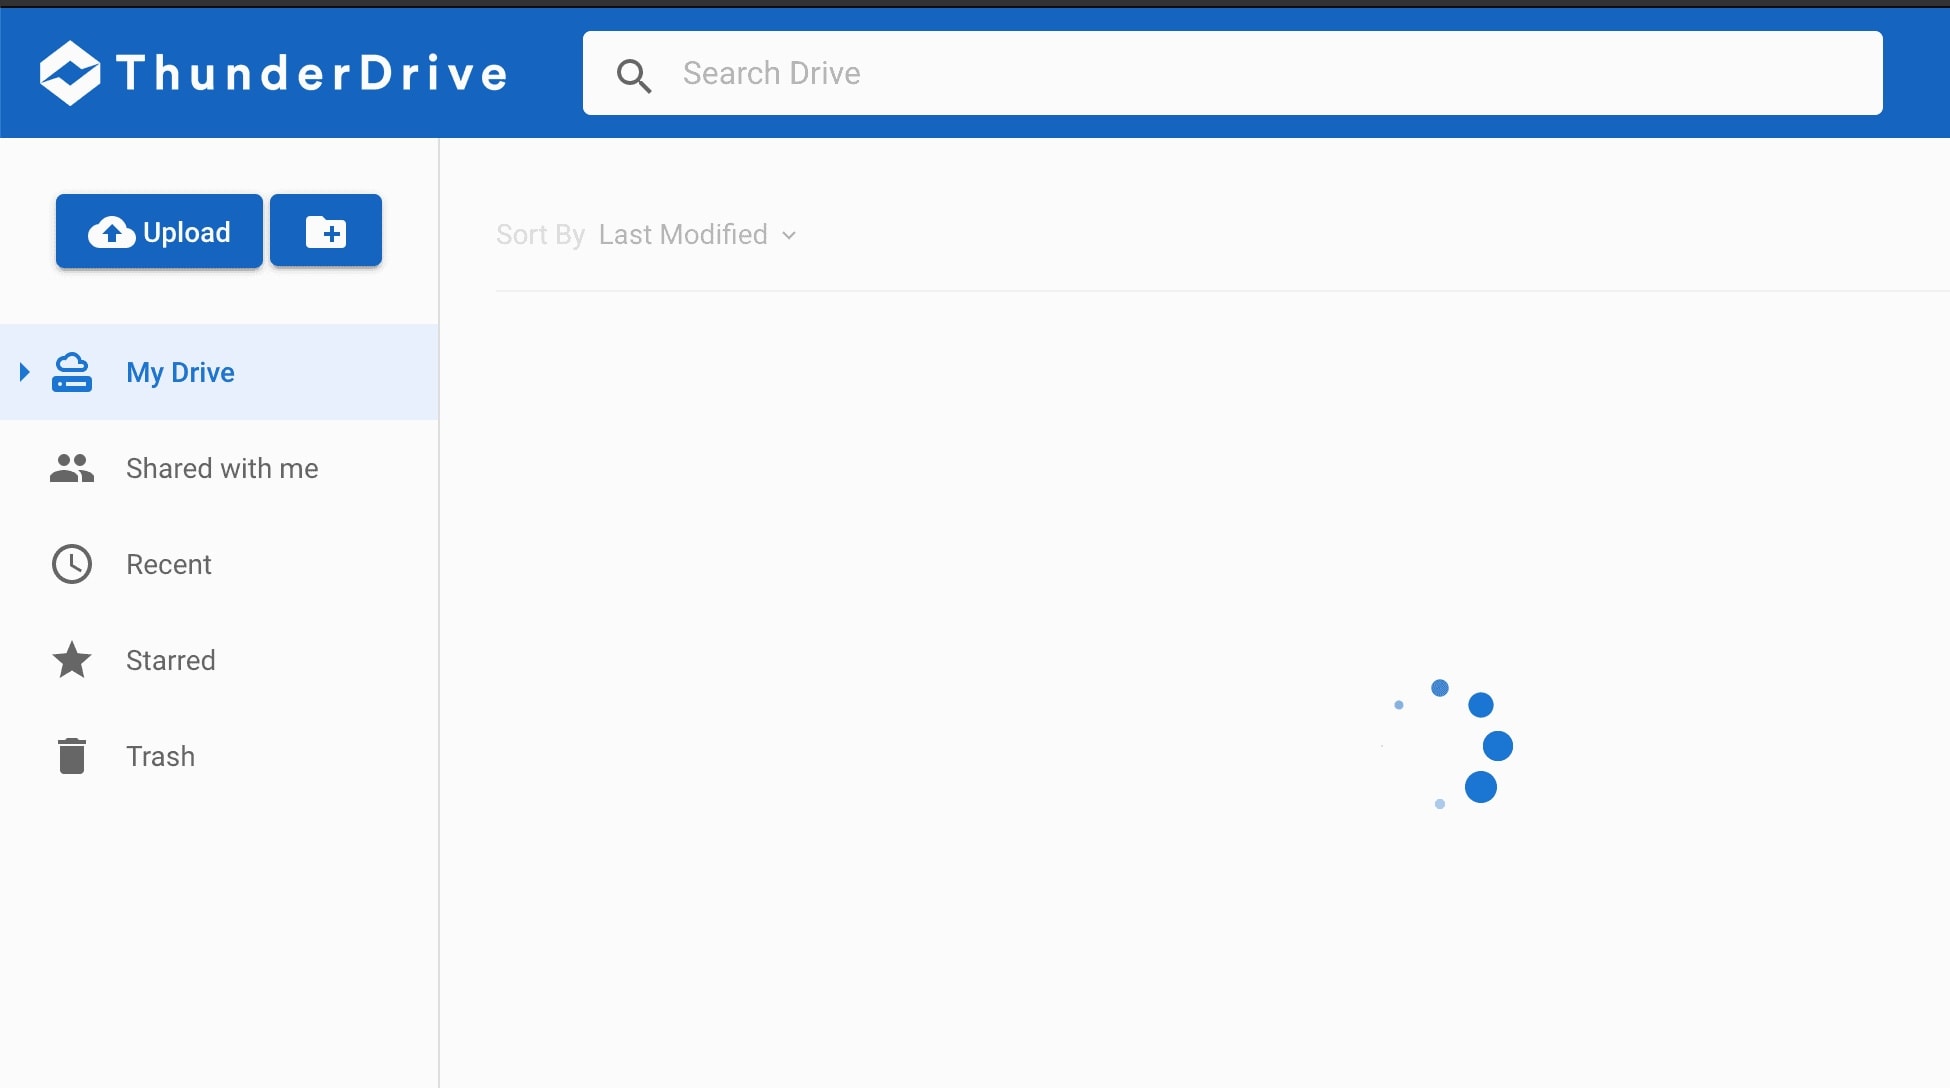This screenshot has width=1950, height=1088.
Task: Click the search magnifier icon
Action: [634, 75]
